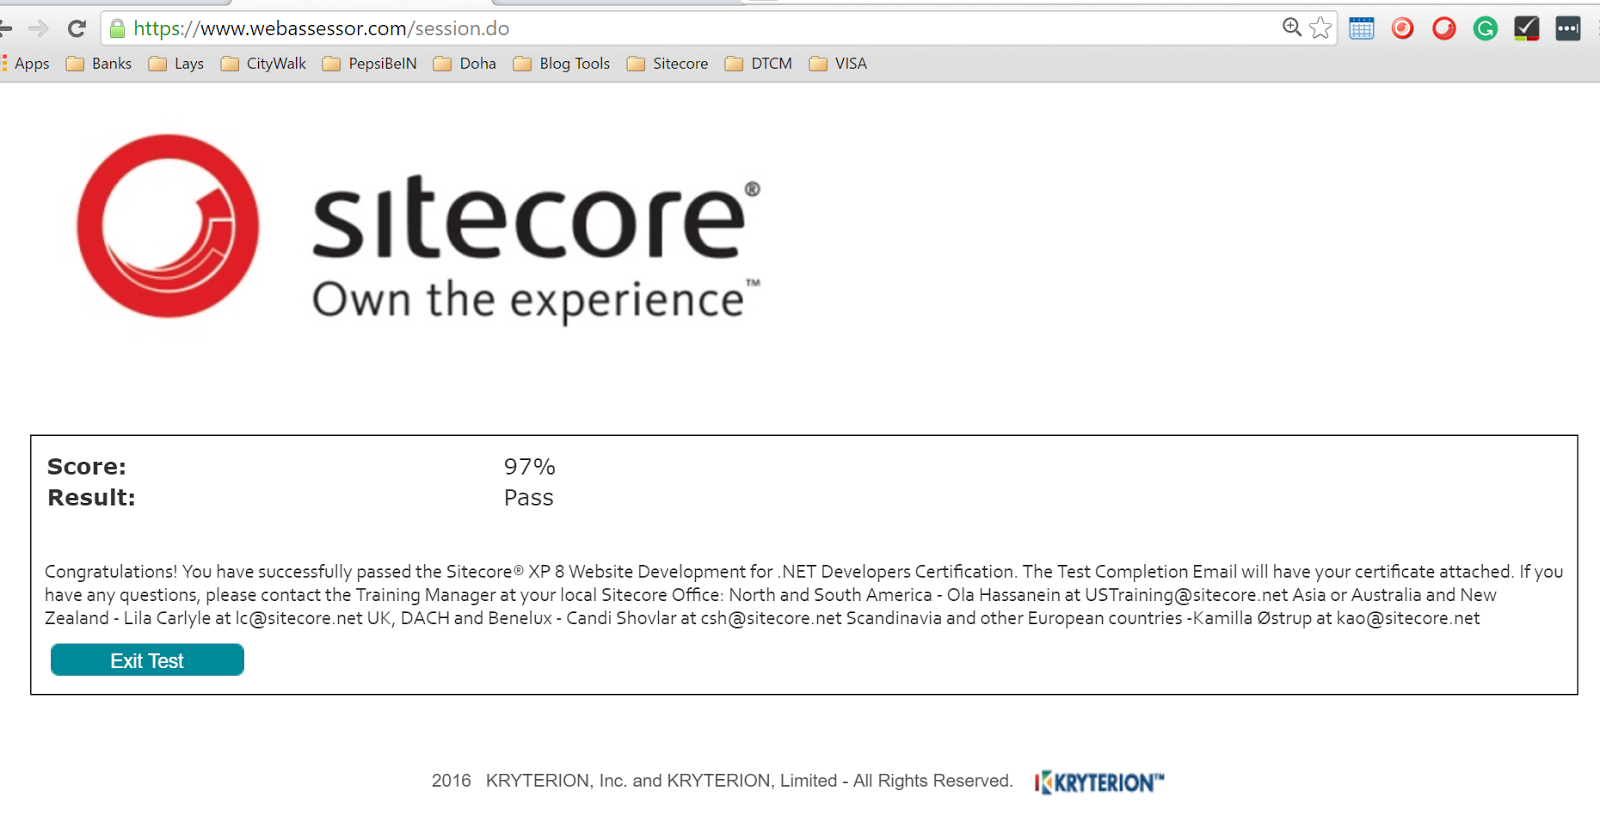Open the Lays bookmark folder
1600x834 pixels.
pos(176,63)
